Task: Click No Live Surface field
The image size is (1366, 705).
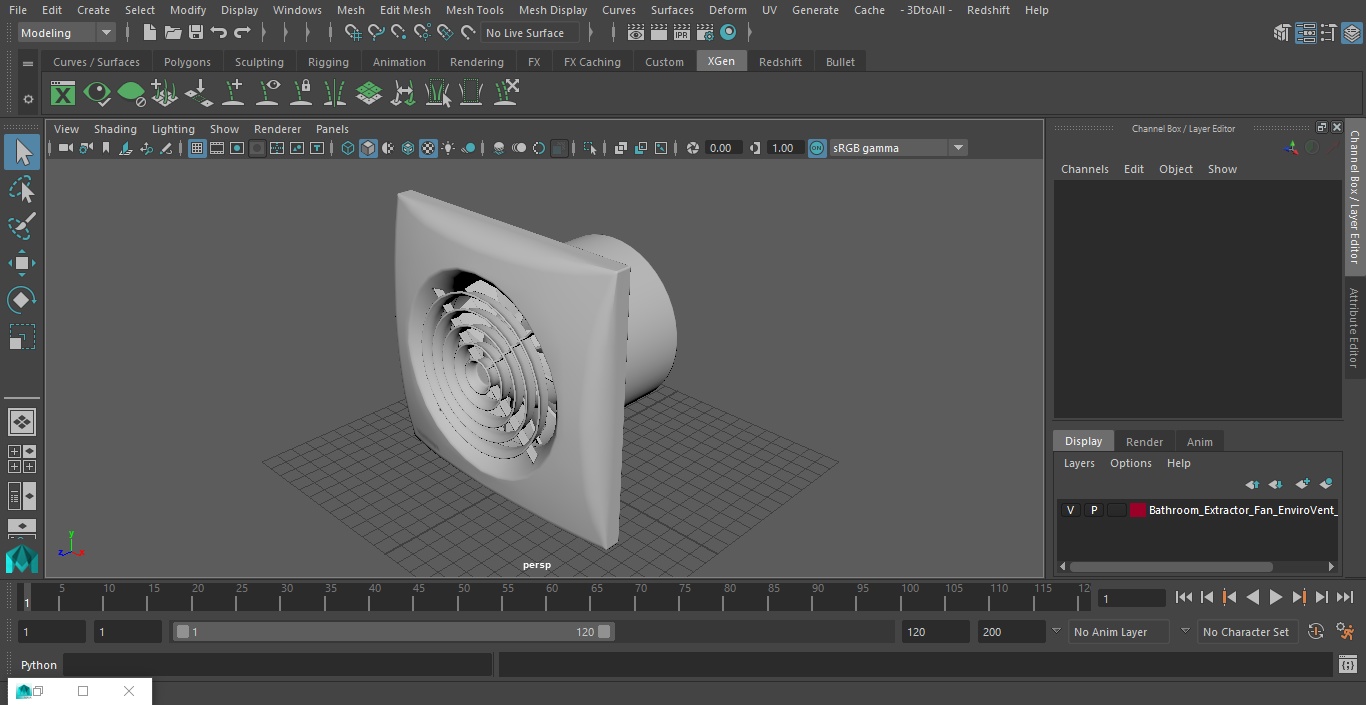Action: [x=529, y=33]
